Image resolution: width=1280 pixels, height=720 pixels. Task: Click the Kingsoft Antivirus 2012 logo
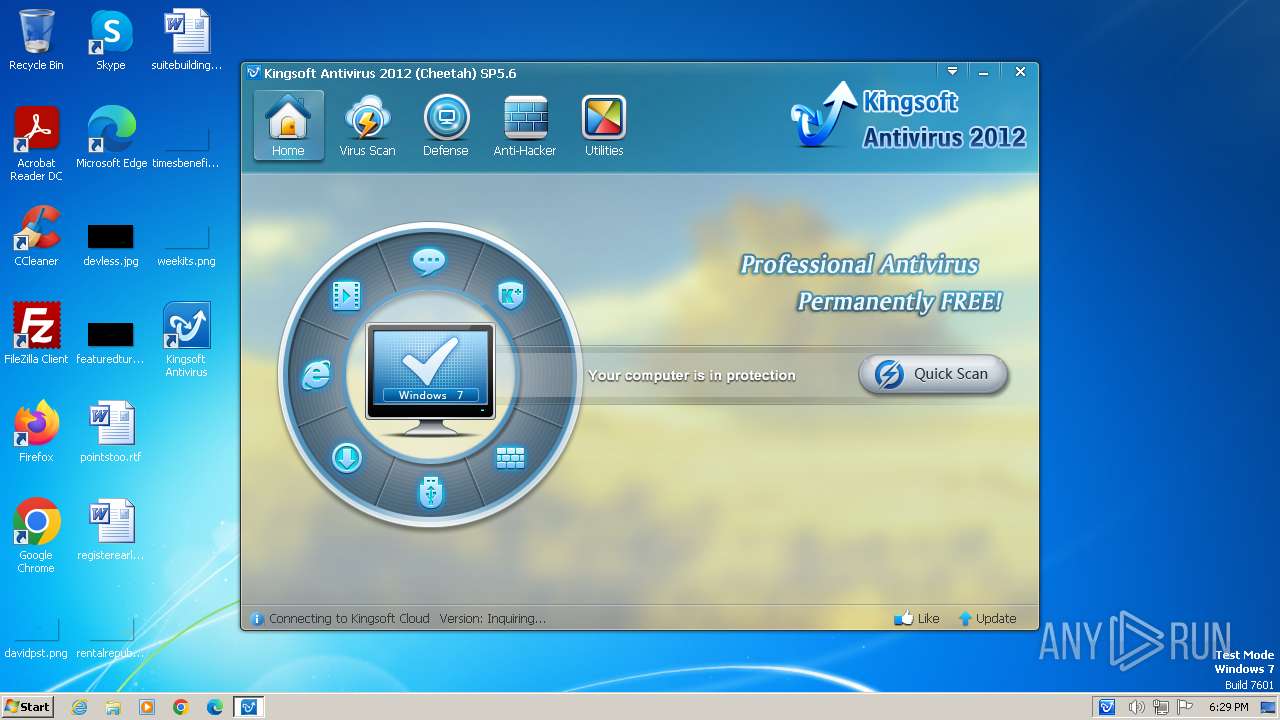[908, 117]
